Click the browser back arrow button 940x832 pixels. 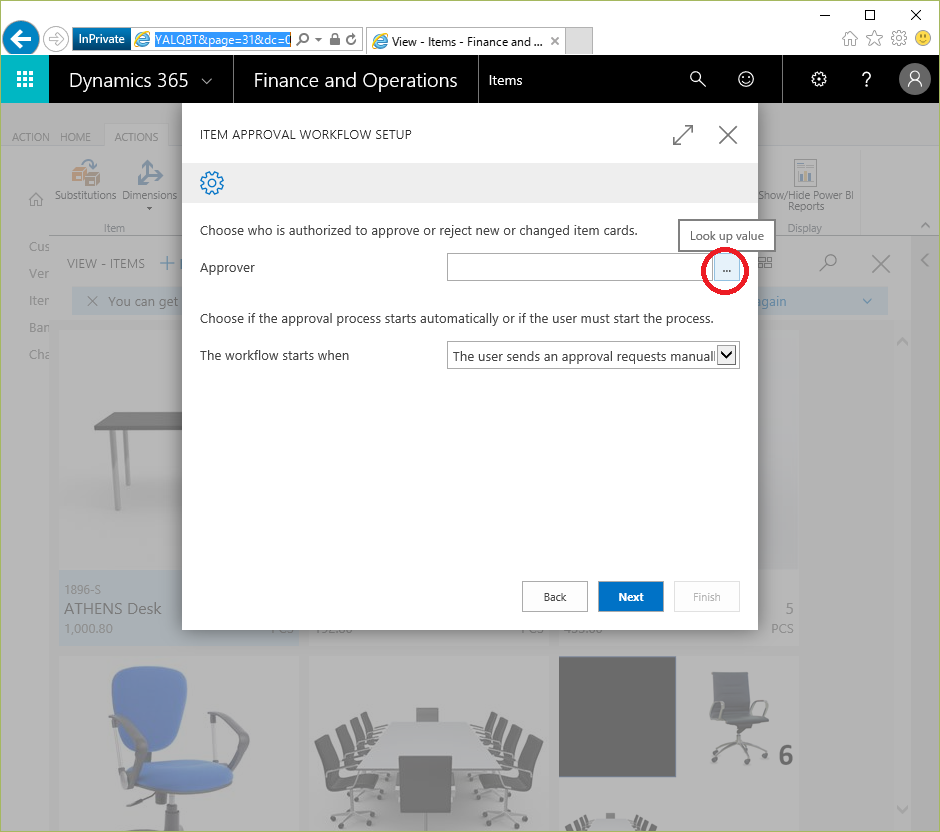(x=21, y=39)
